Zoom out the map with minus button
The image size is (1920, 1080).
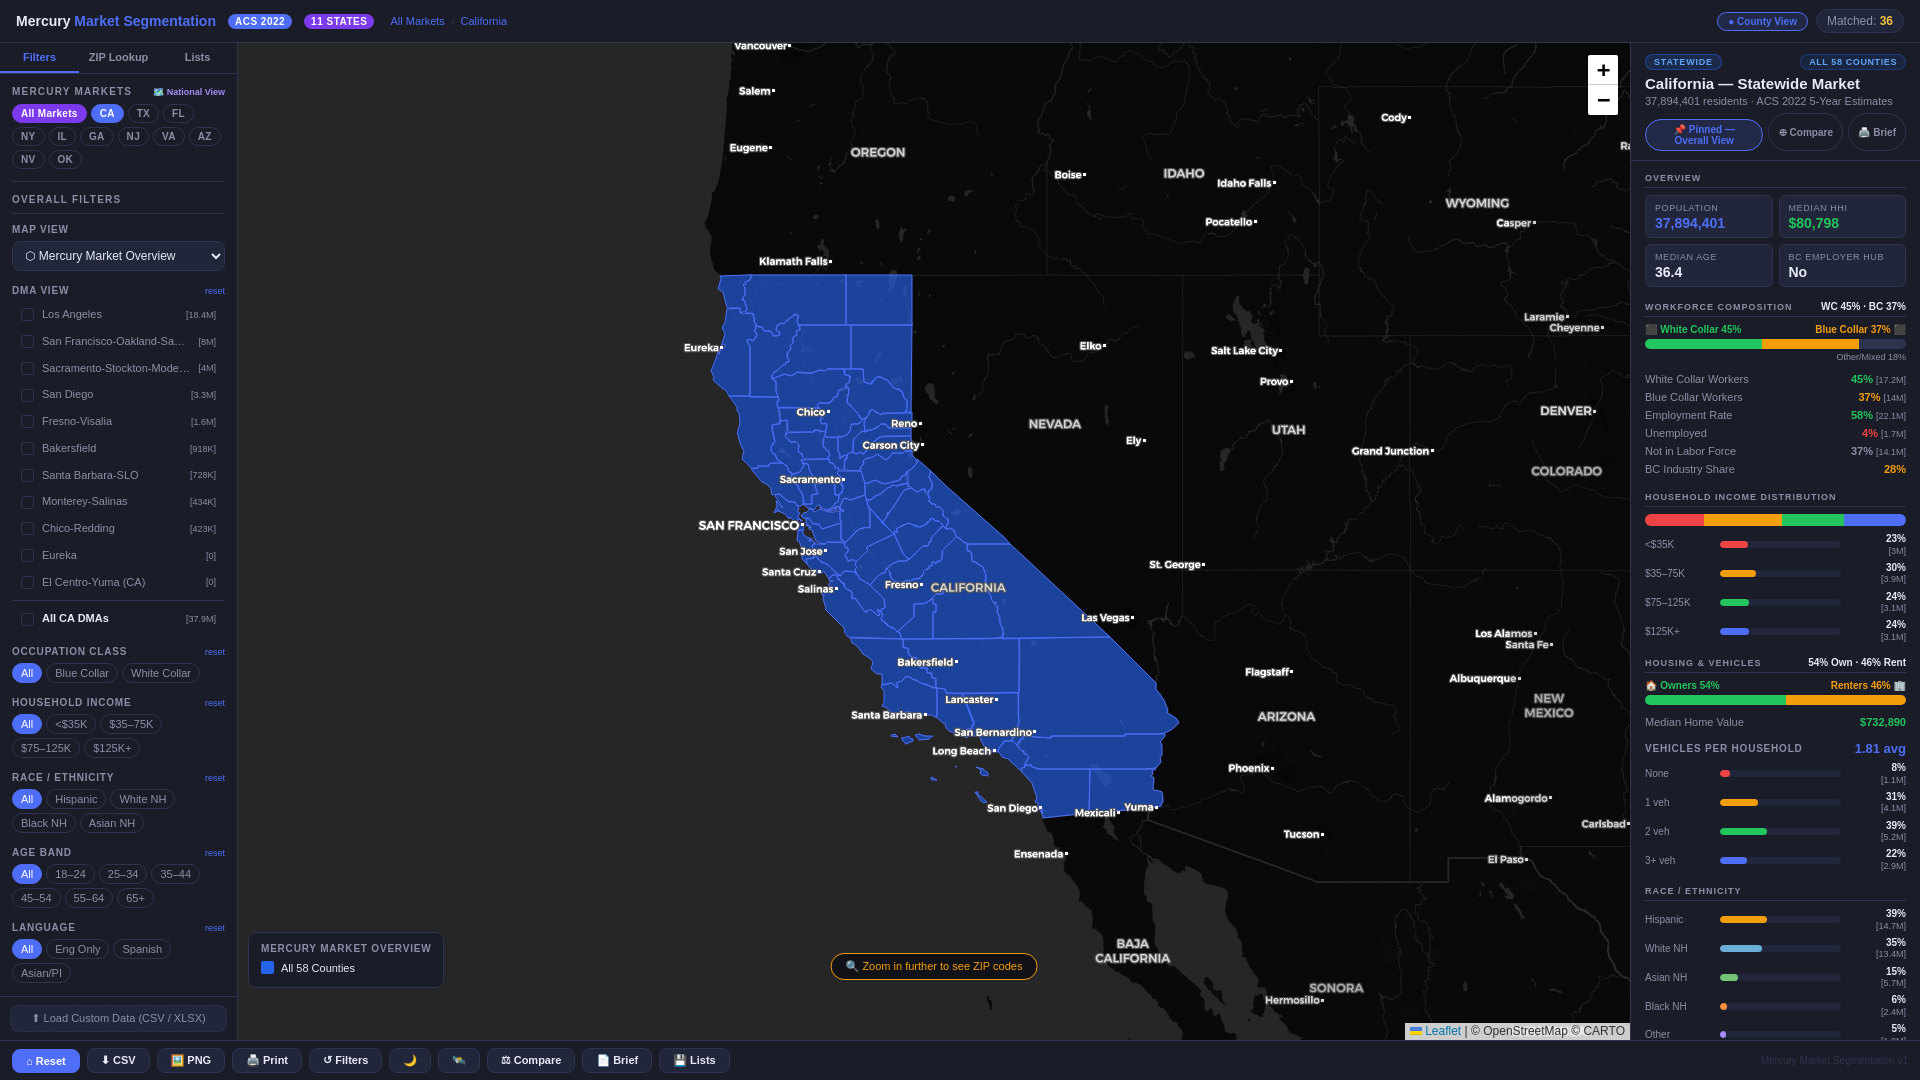[x=1602, y=100]
